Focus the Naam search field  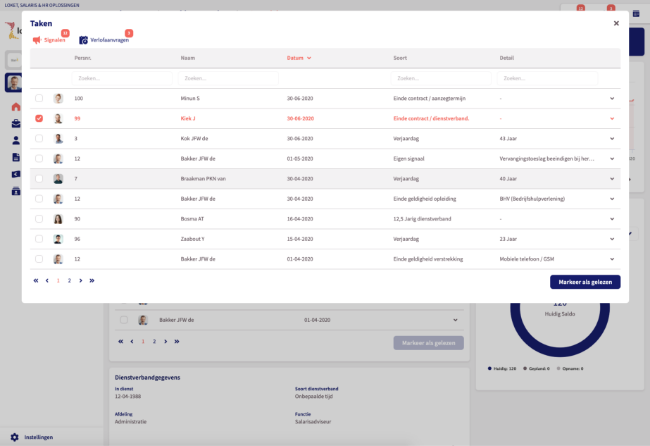click(x=228, y=78)
